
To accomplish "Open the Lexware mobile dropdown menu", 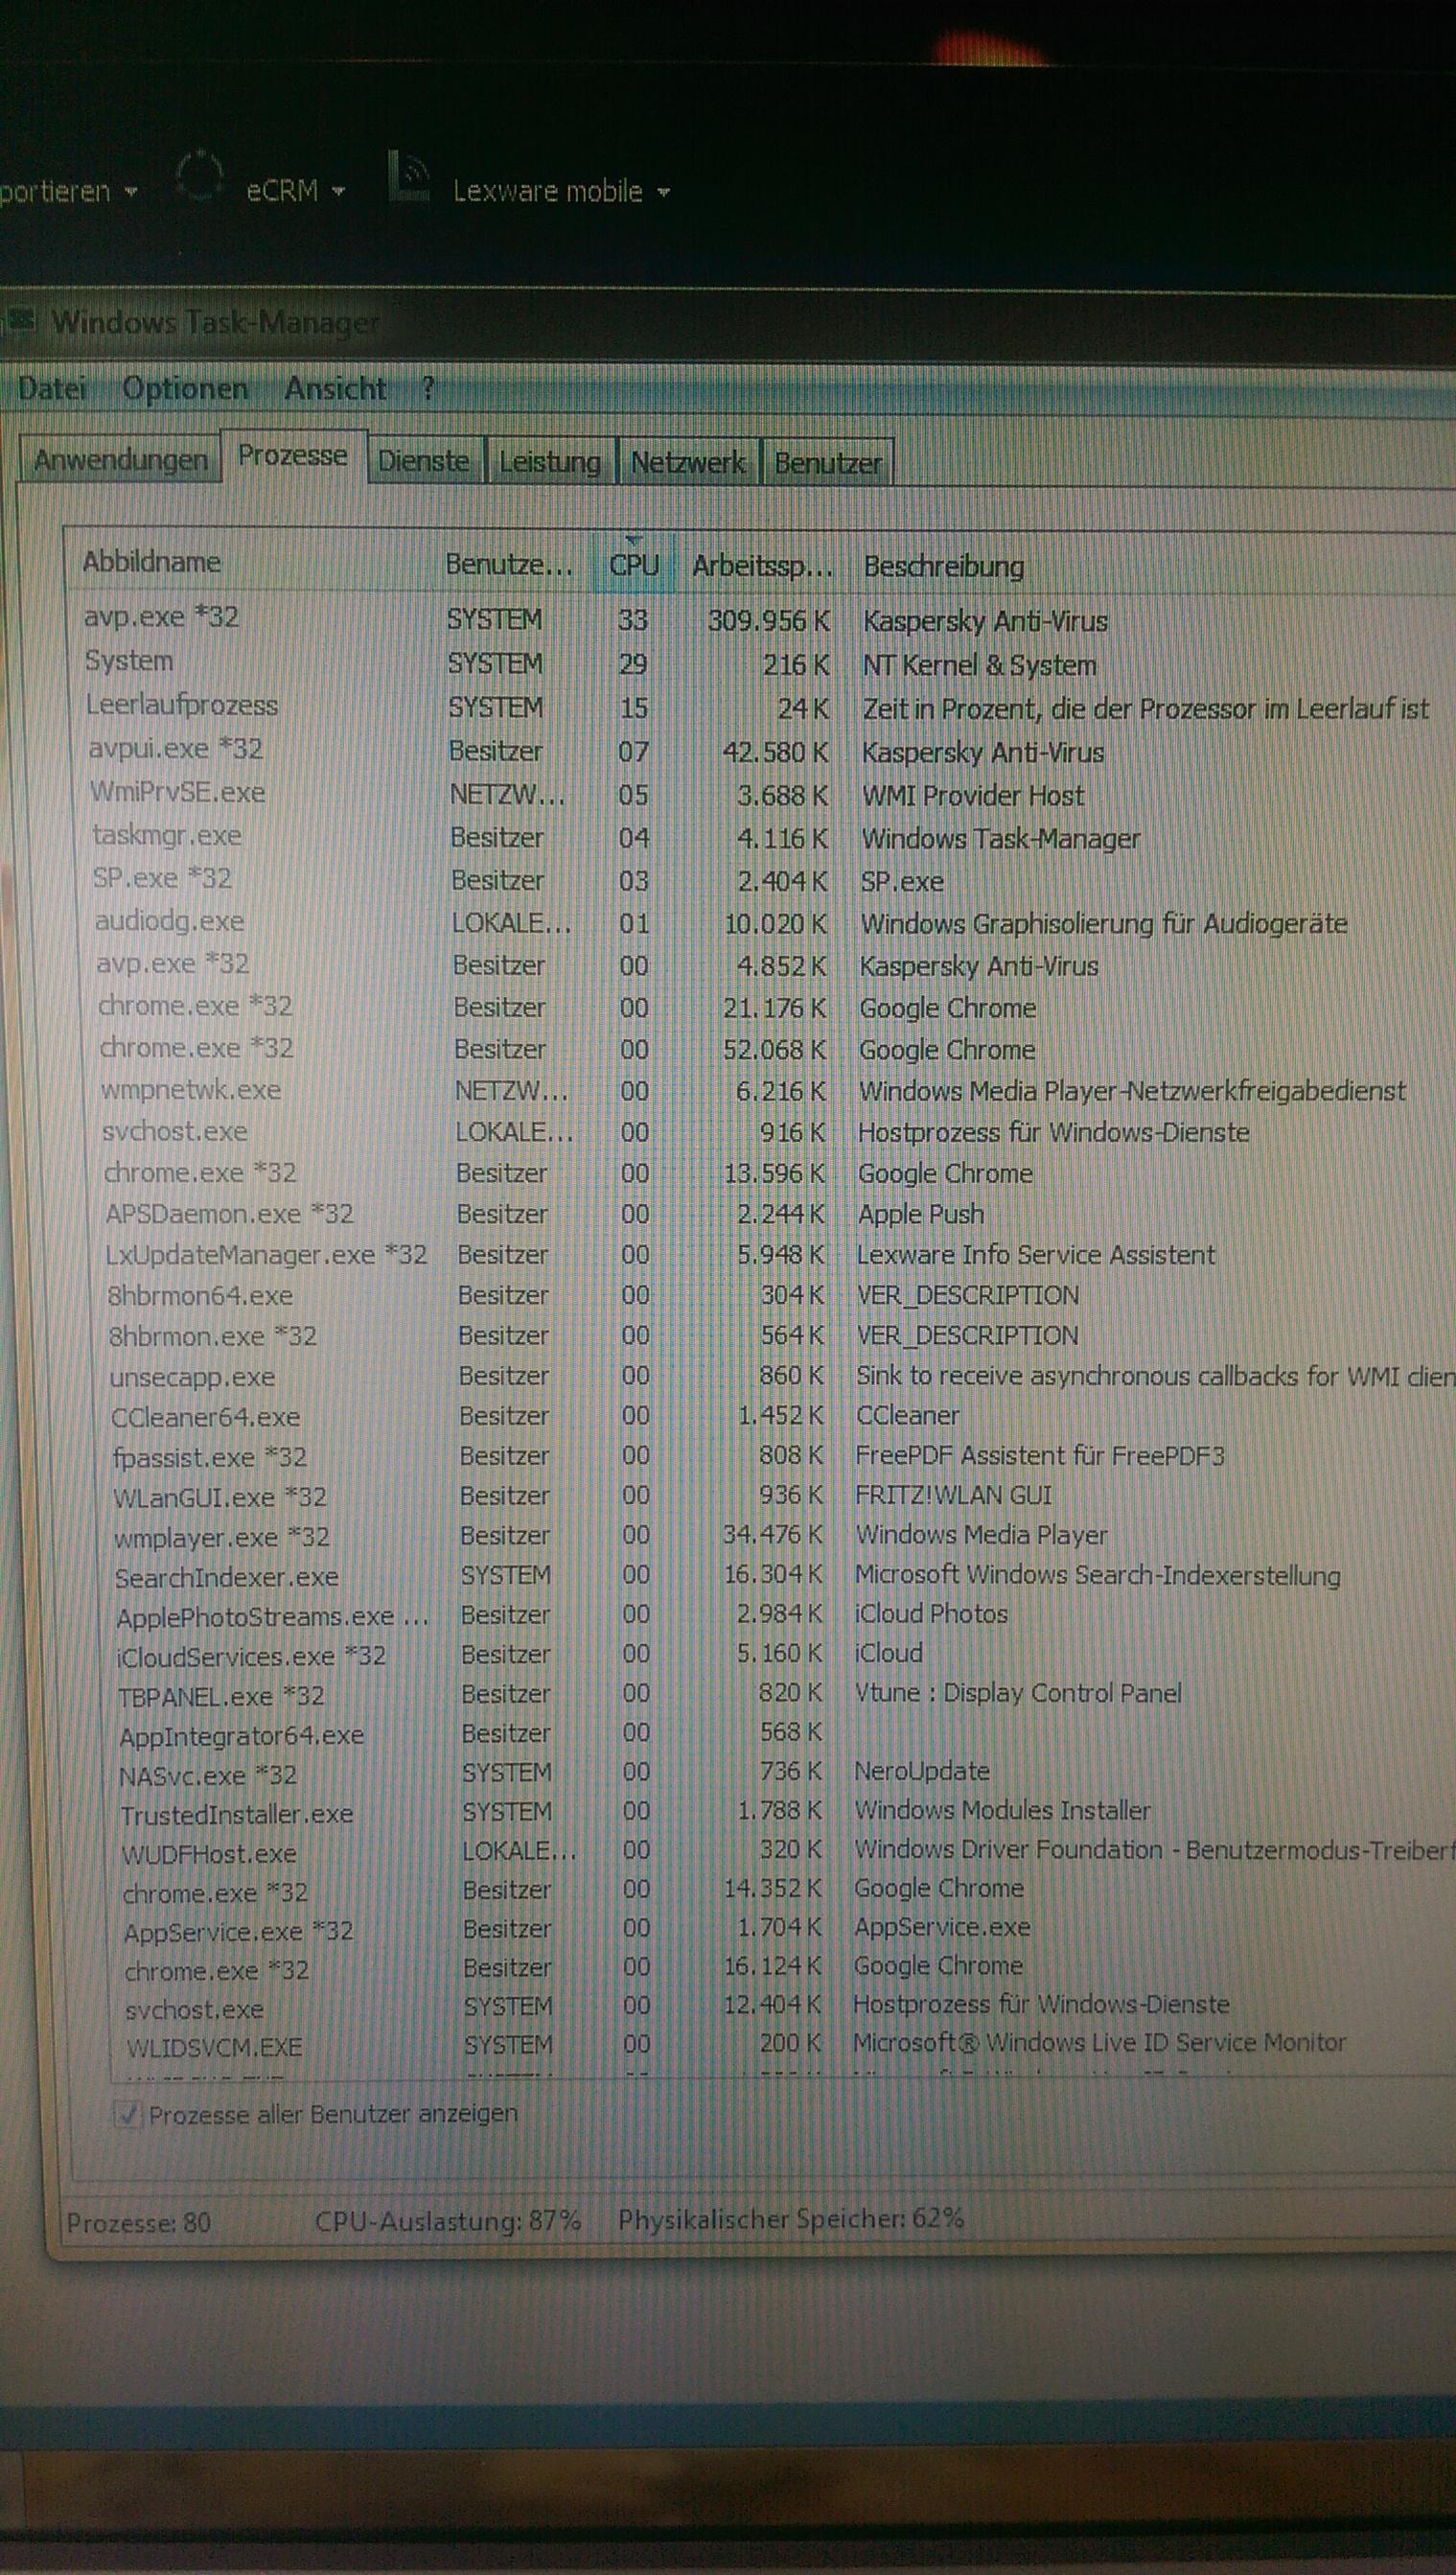I will [x=561, y=190].
